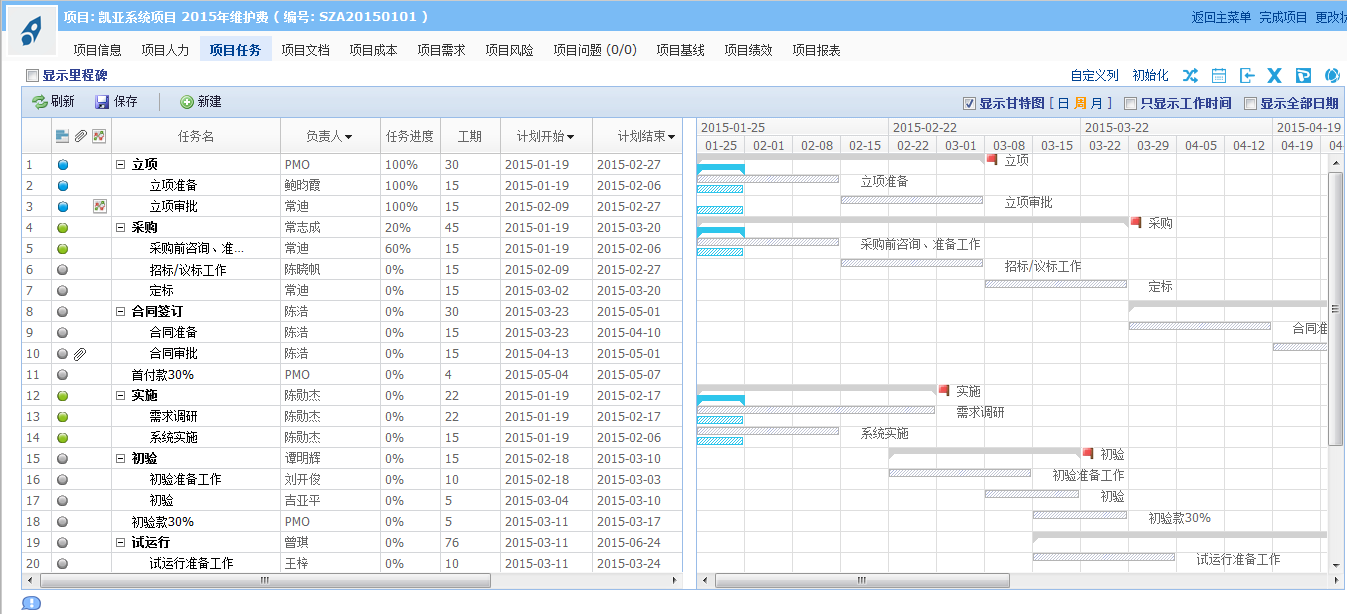Image resolution: width=1347 pixels, height=614 pixels.
Task: Click the attachment paperclip on row 10
Action: pyautogui.click(x=80, y=354)
